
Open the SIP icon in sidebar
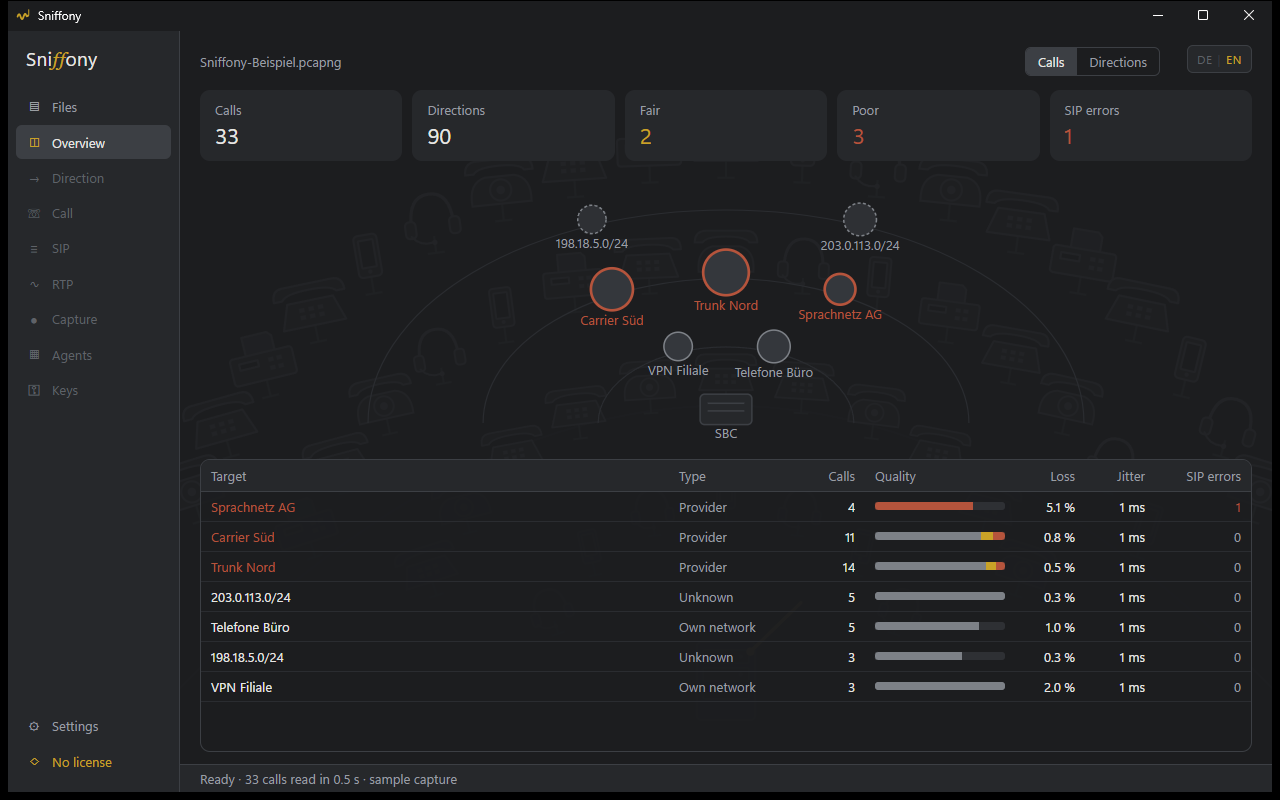tap(34, 249)
